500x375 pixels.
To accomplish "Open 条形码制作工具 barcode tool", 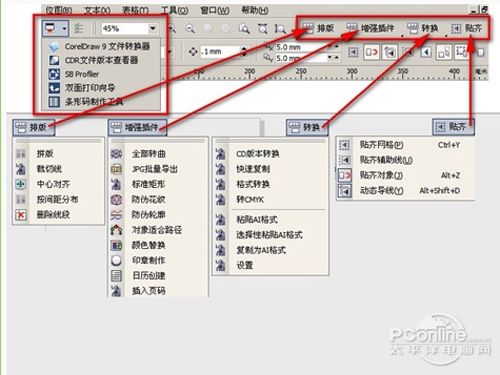I will tap(100, 101).
